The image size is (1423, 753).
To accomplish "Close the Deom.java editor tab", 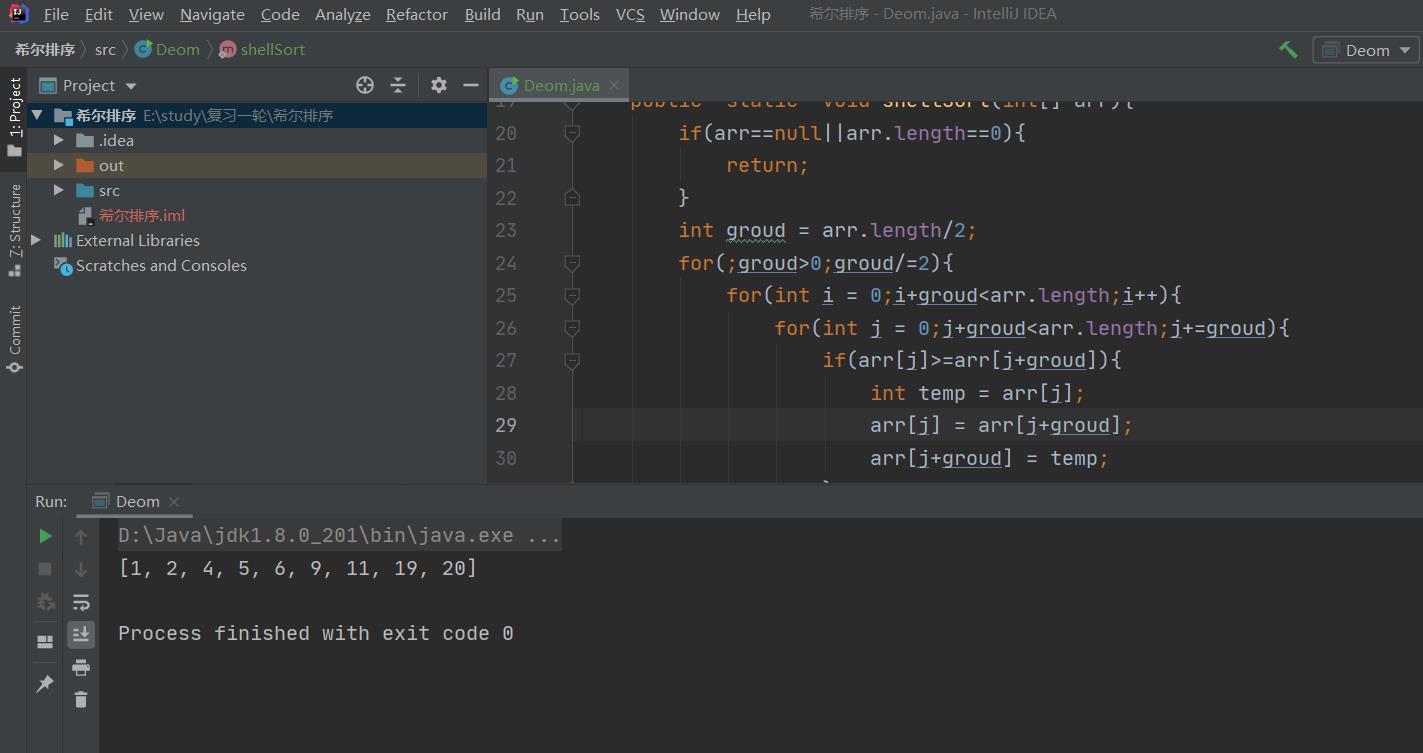I will [614, 85].
